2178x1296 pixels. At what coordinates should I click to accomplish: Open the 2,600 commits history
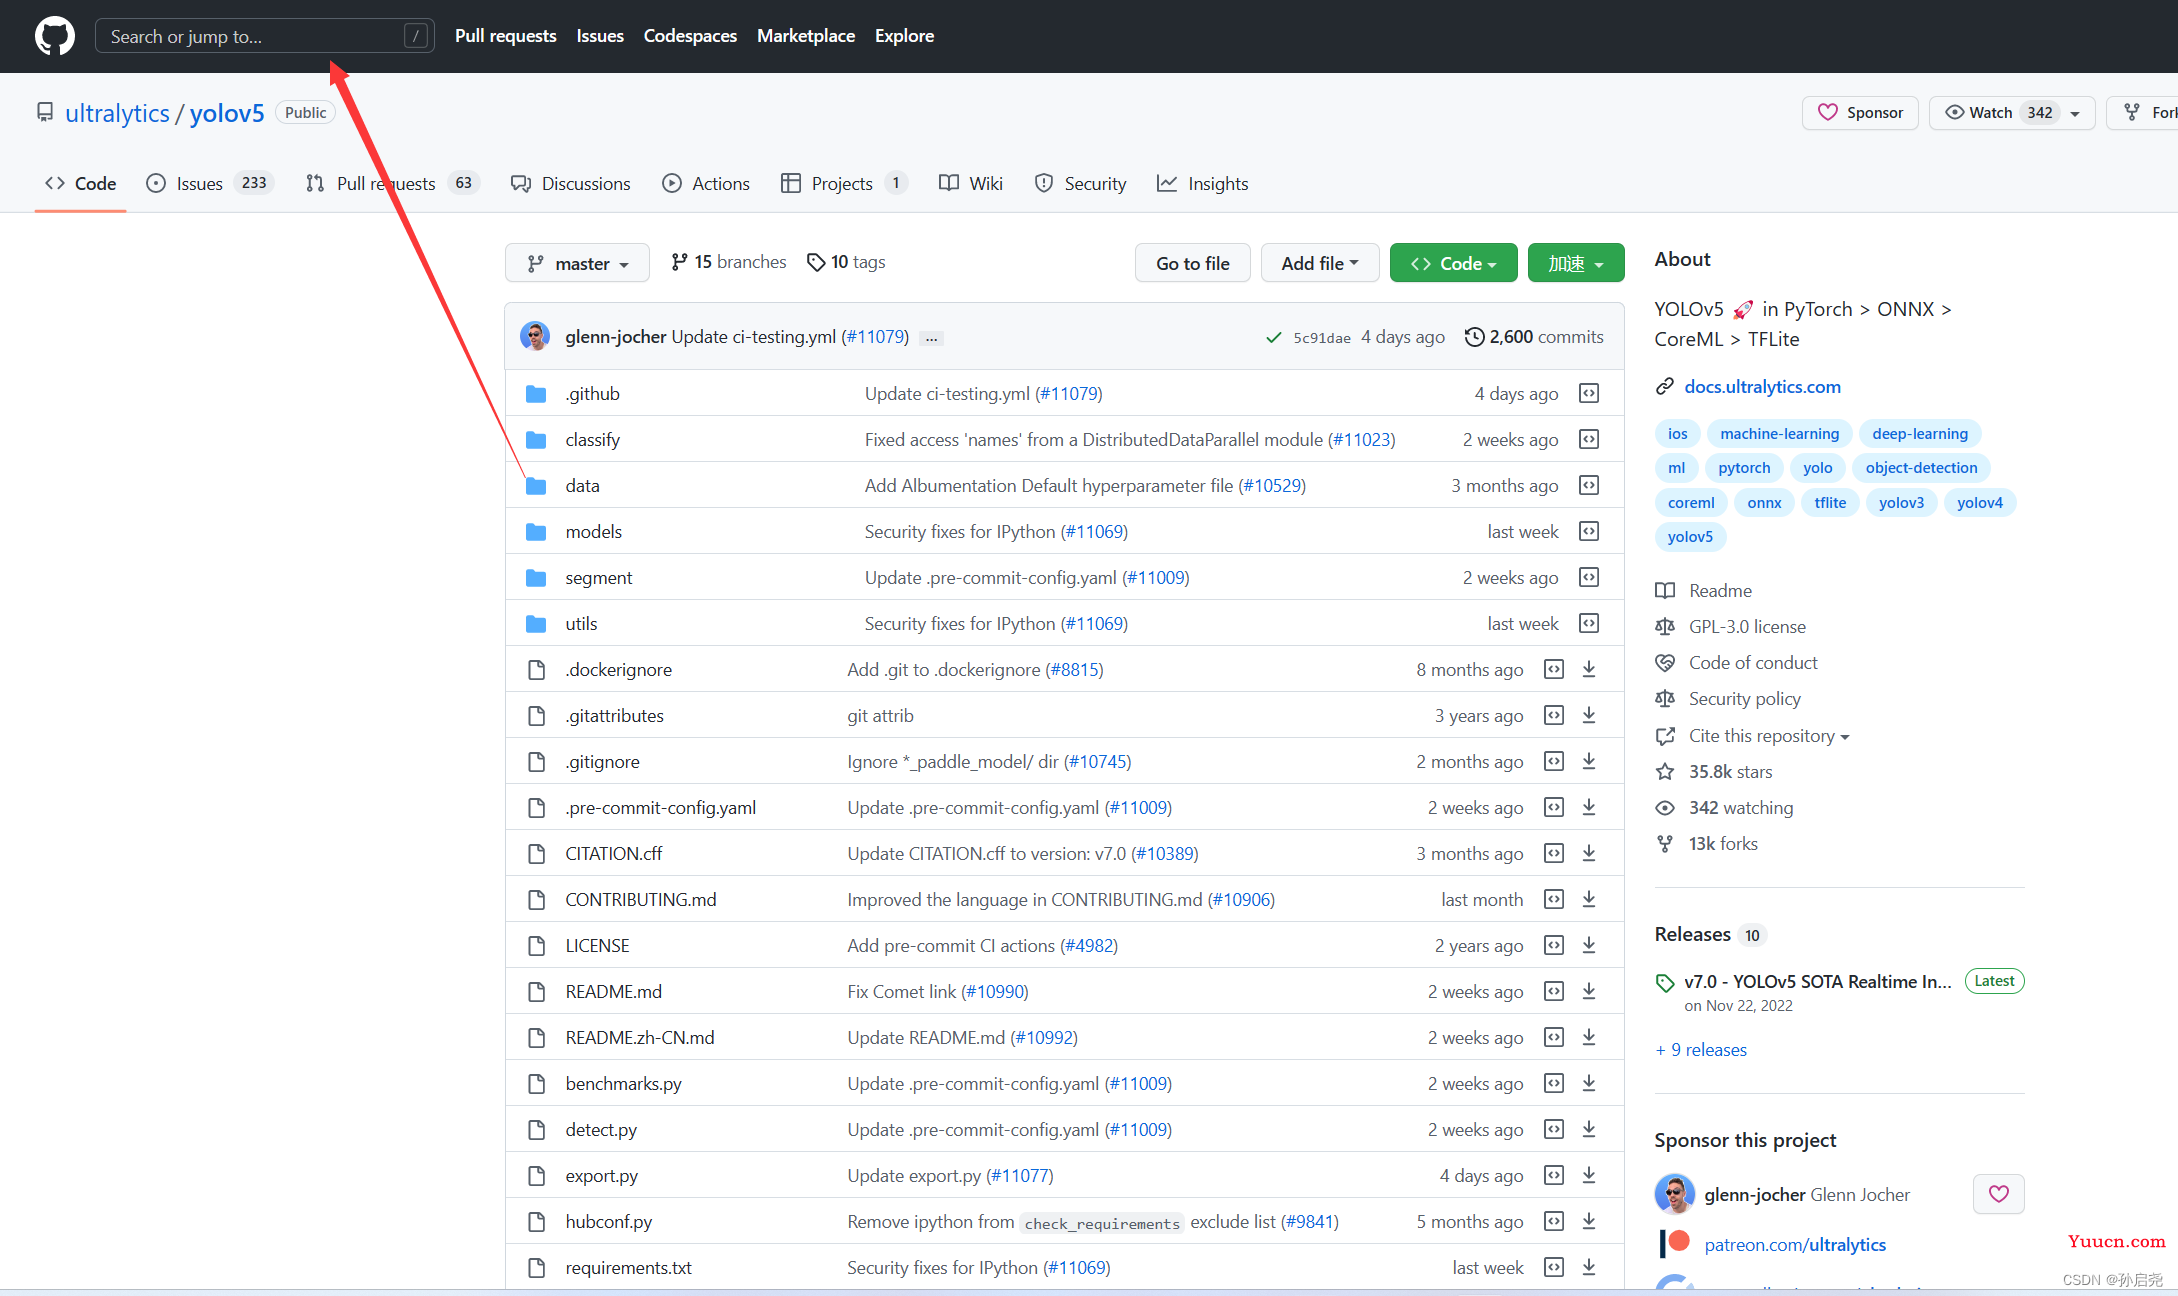coord(1534,337)
